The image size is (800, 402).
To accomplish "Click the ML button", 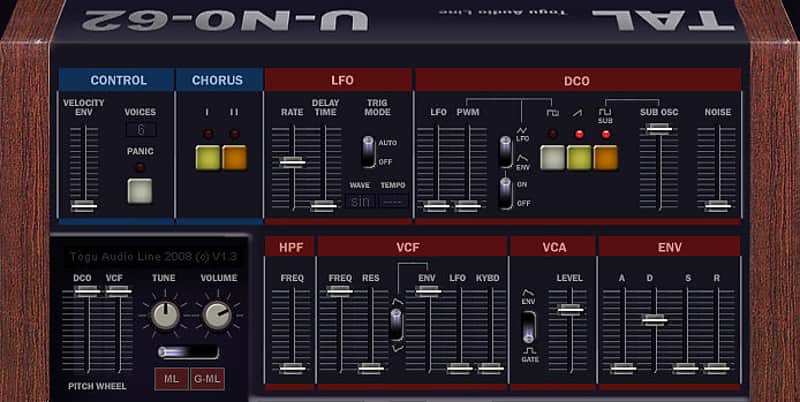I will [x=171, y=379].
